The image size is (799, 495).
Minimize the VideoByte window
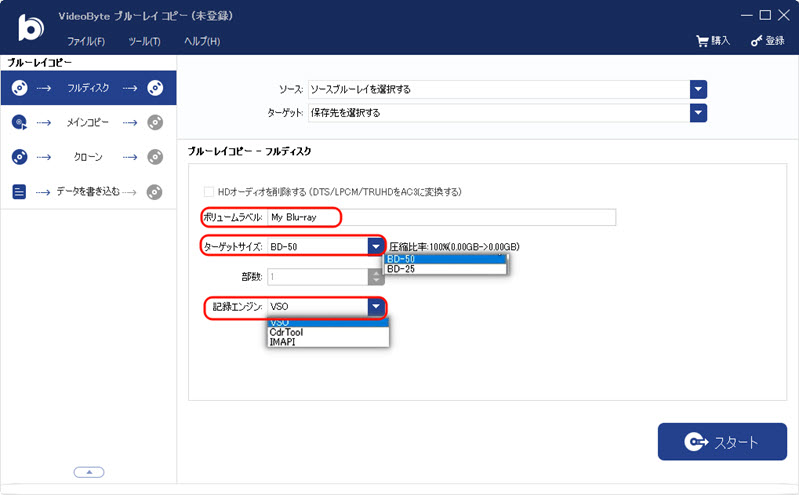pos(747,15)
